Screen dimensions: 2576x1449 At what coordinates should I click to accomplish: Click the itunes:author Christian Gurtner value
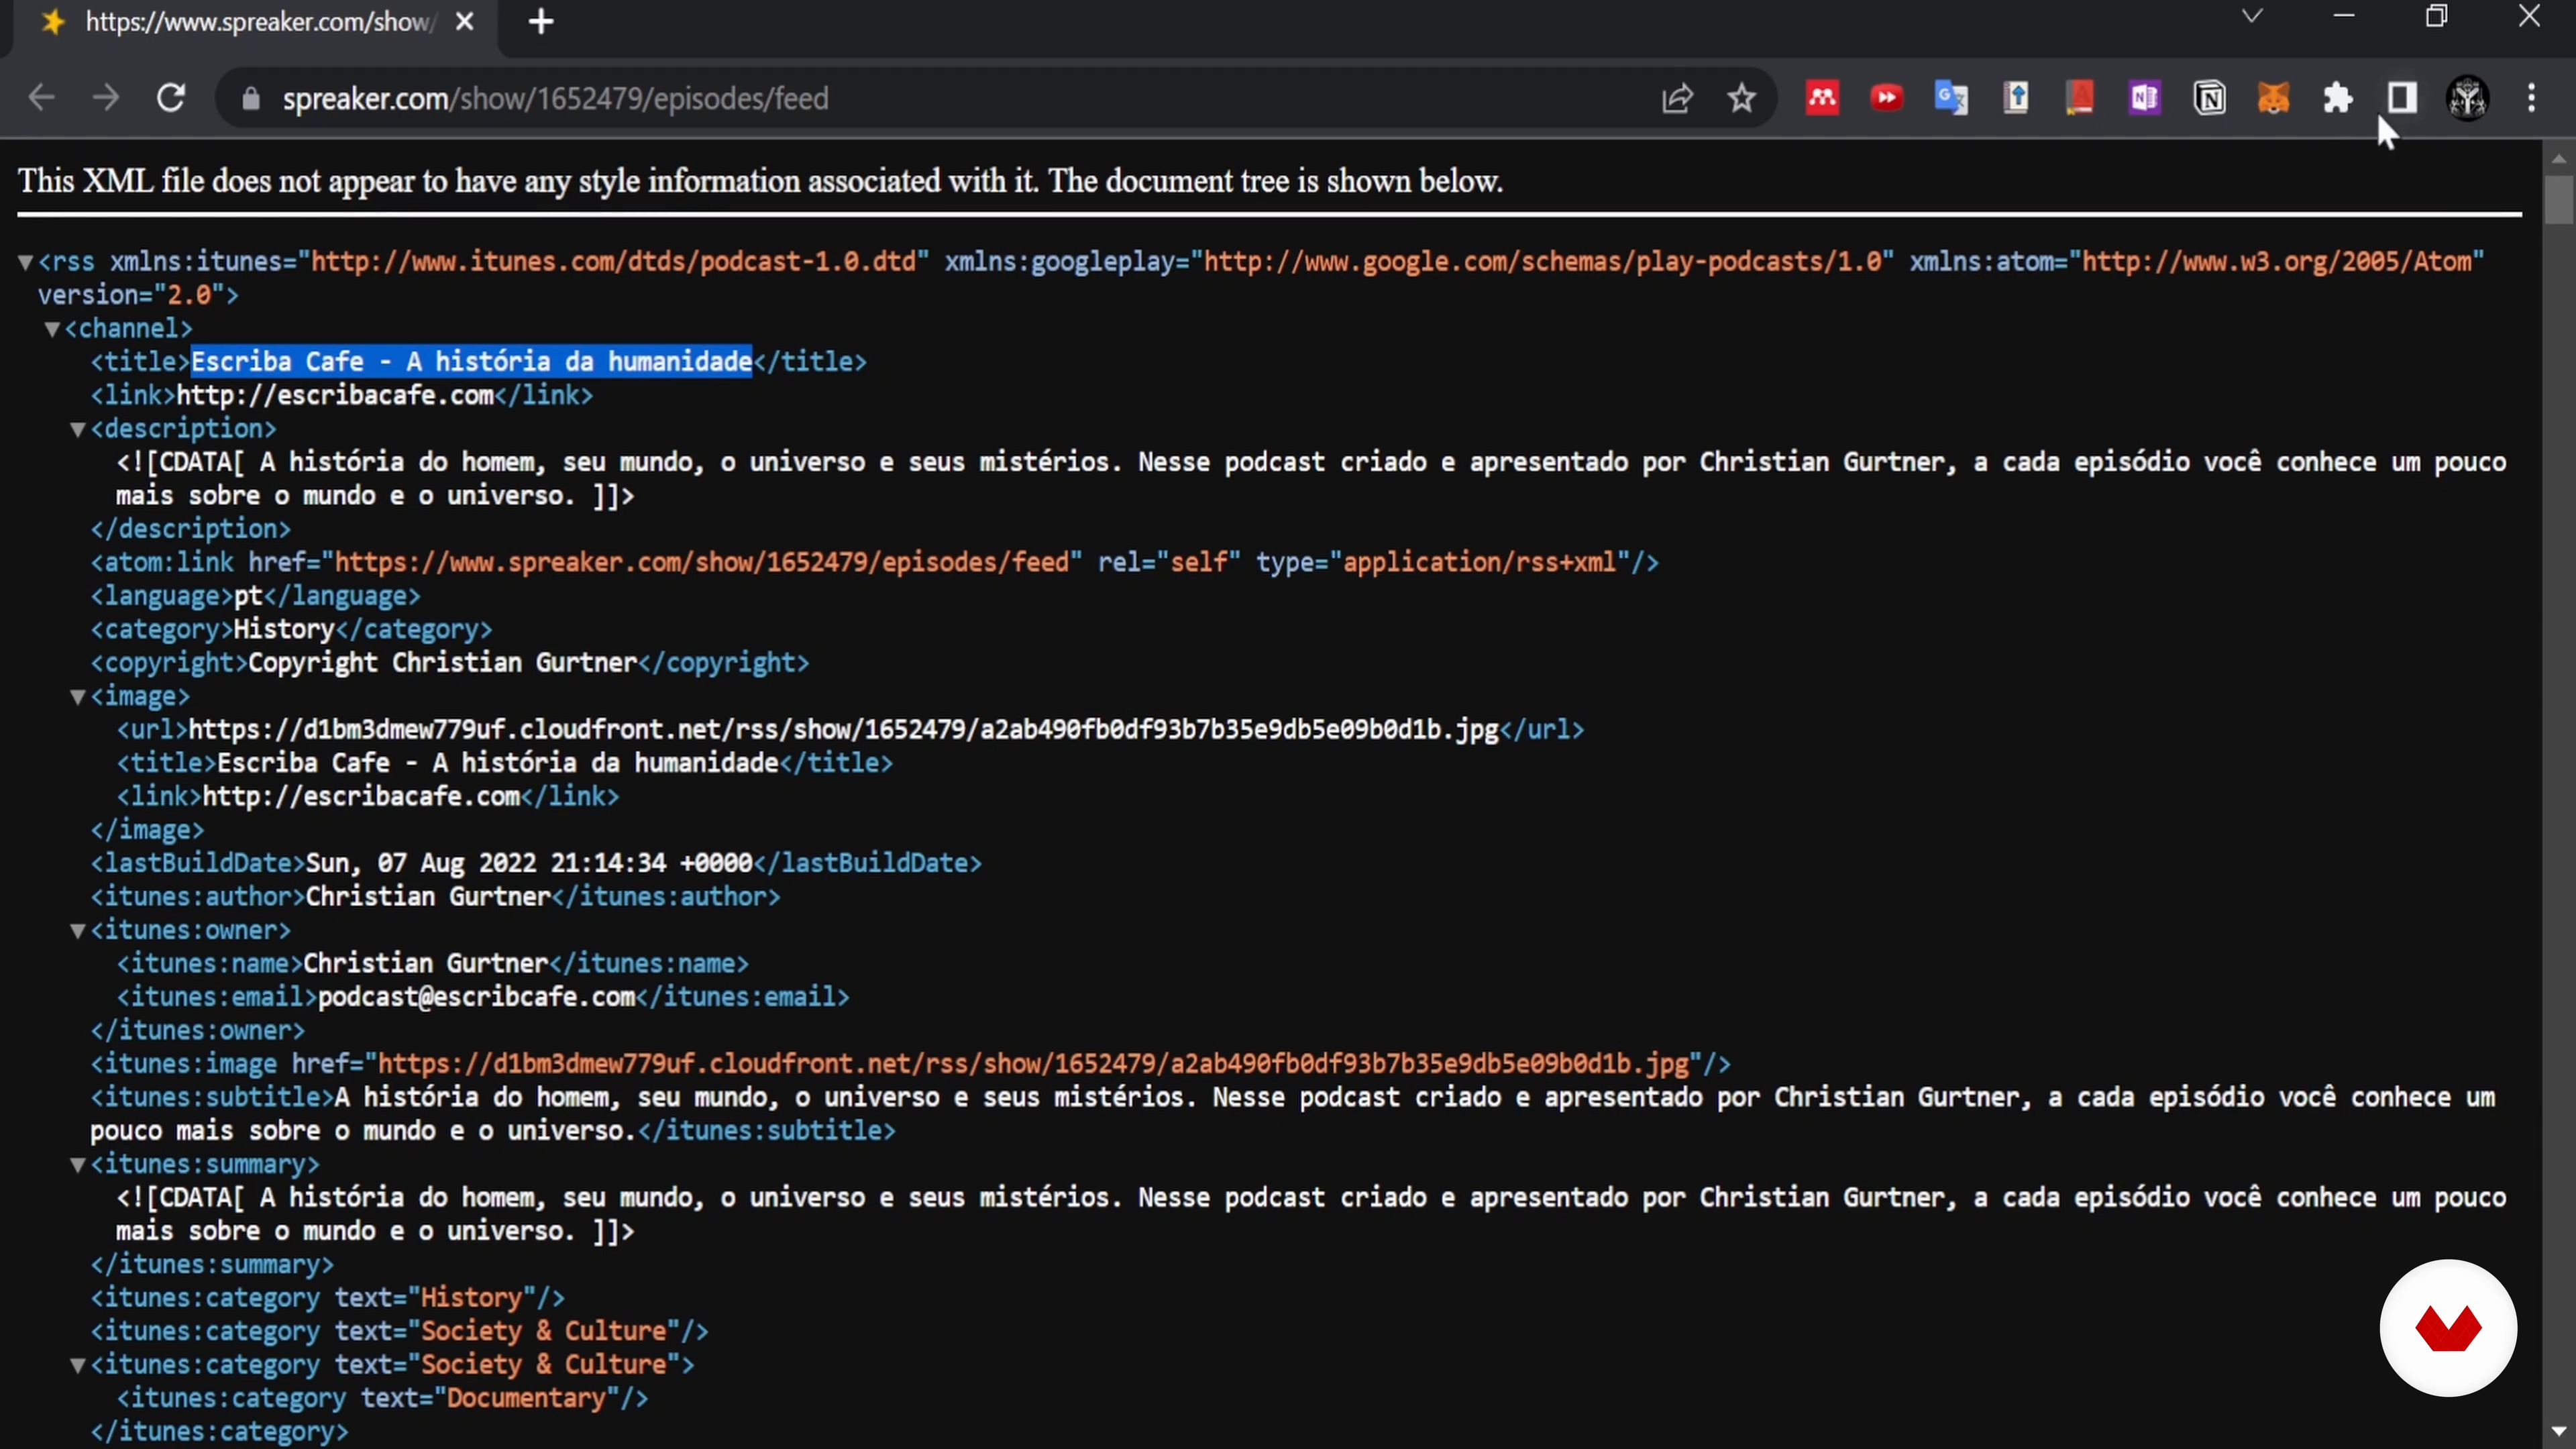pos(428,897)
